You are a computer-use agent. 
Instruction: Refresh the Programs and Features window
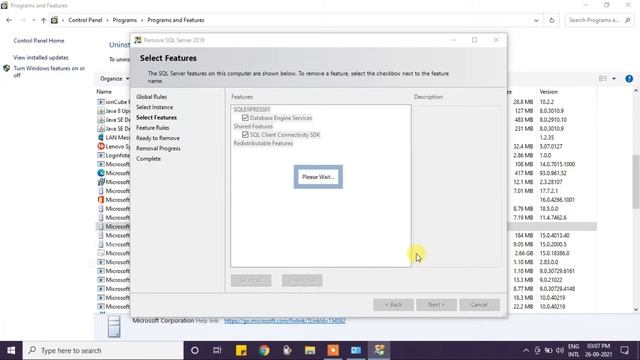(551, 20)
